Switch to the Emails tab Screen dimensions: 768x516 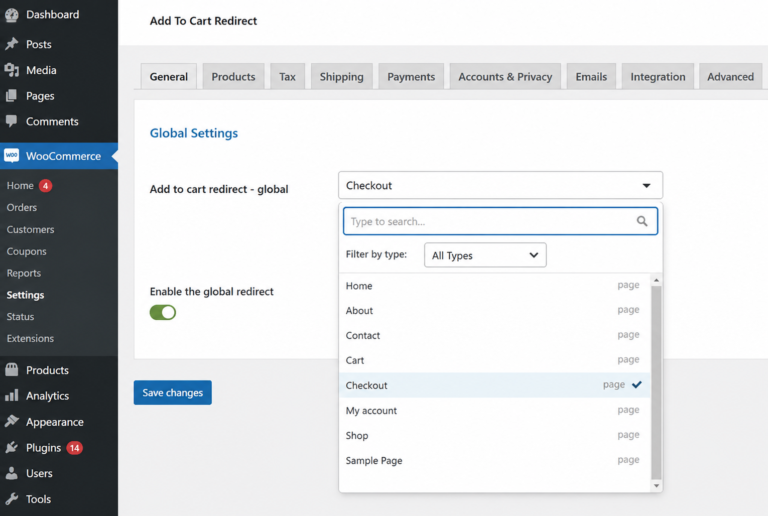click(591, 76)
